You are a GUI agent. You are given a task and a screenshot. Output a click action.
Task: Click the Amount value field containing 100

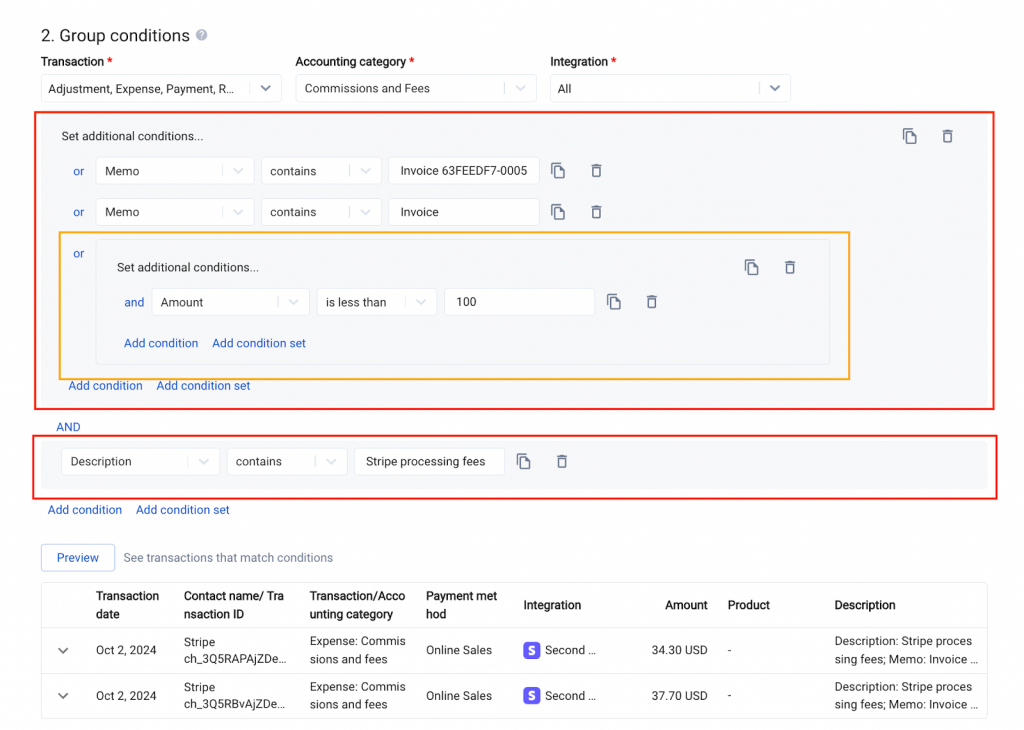(x=519, y=302)
